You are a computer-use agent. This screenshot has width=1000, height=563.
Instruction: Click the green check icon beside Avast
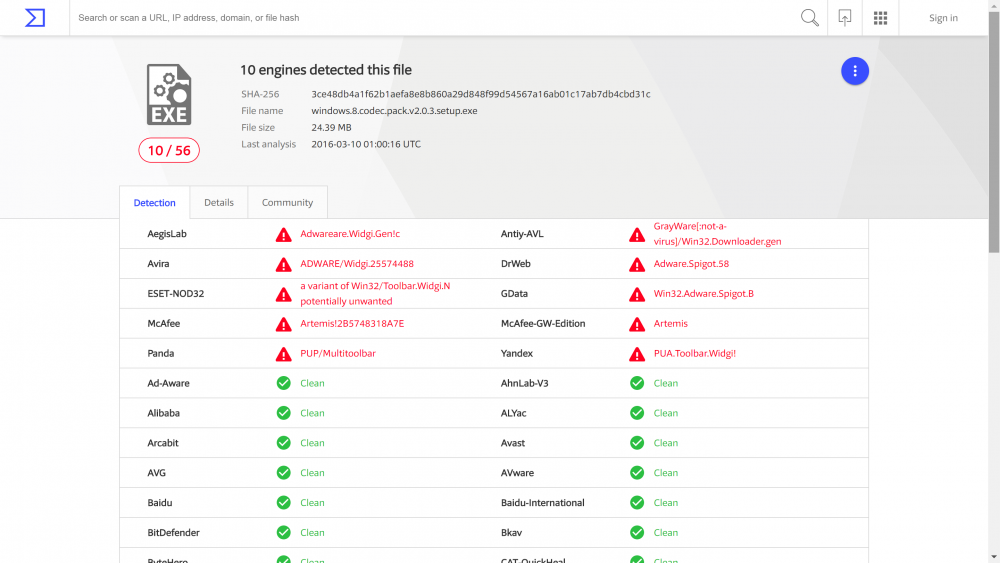point(637,443)
